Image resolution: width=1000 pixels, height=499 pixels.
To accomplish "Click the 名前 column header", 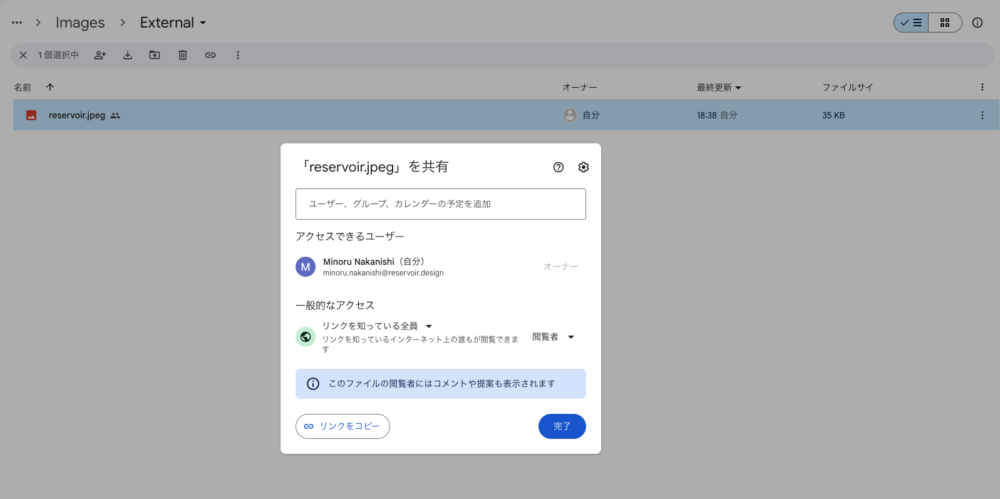I will coord(22,87).
